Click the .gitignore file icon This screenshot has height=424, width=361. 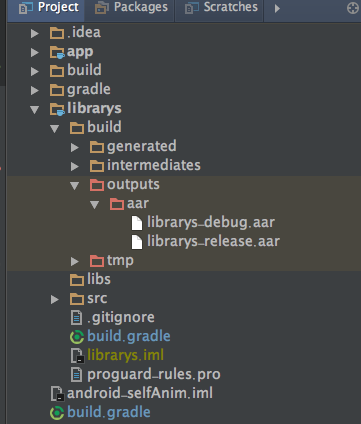point(76,318)
